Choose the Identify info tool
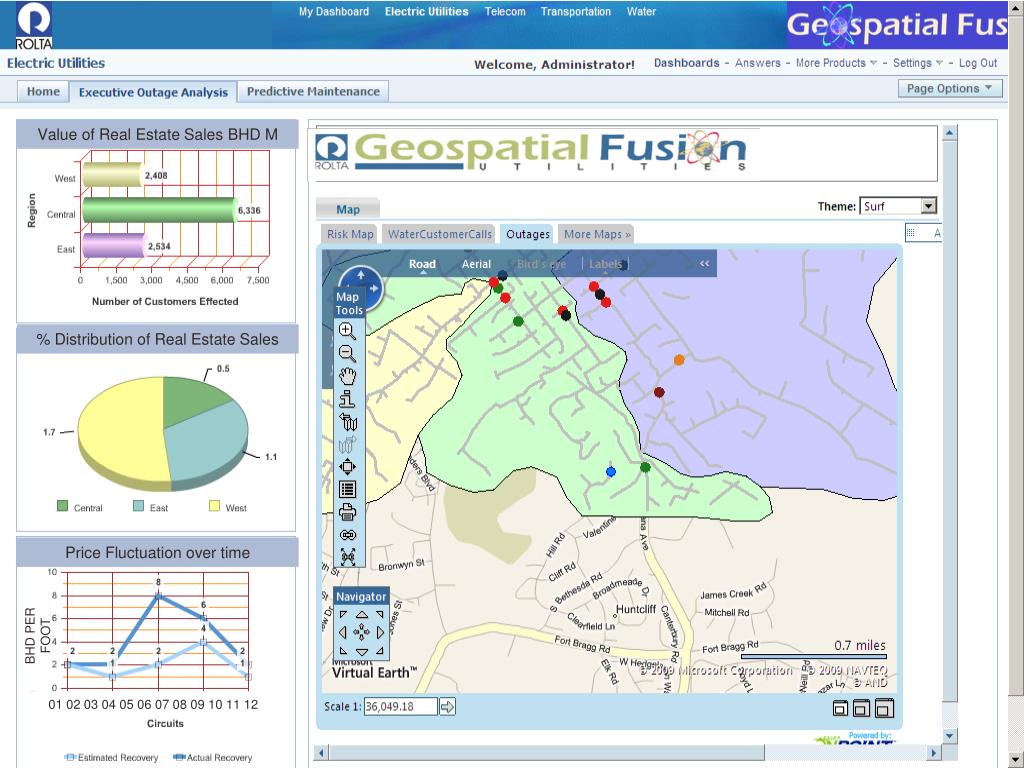Viewport: 1024px width, 768px height. click(x=347, y=399)
